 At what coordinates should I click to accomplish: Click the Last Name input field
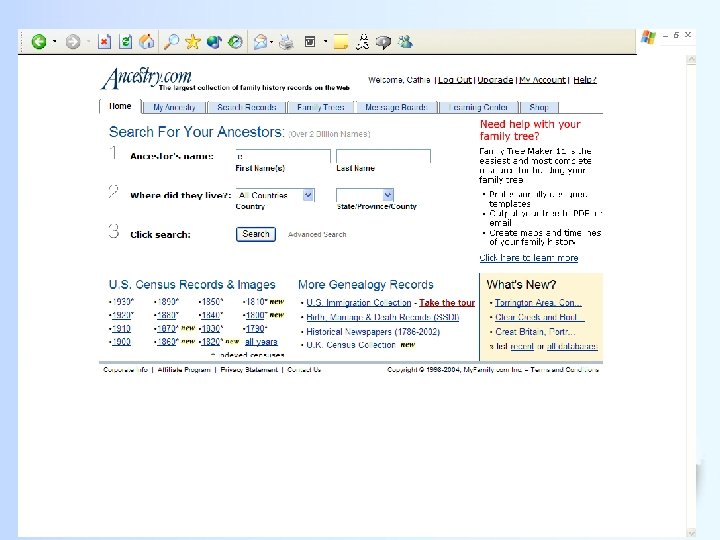pyautogui.click(x=383, y=156)
